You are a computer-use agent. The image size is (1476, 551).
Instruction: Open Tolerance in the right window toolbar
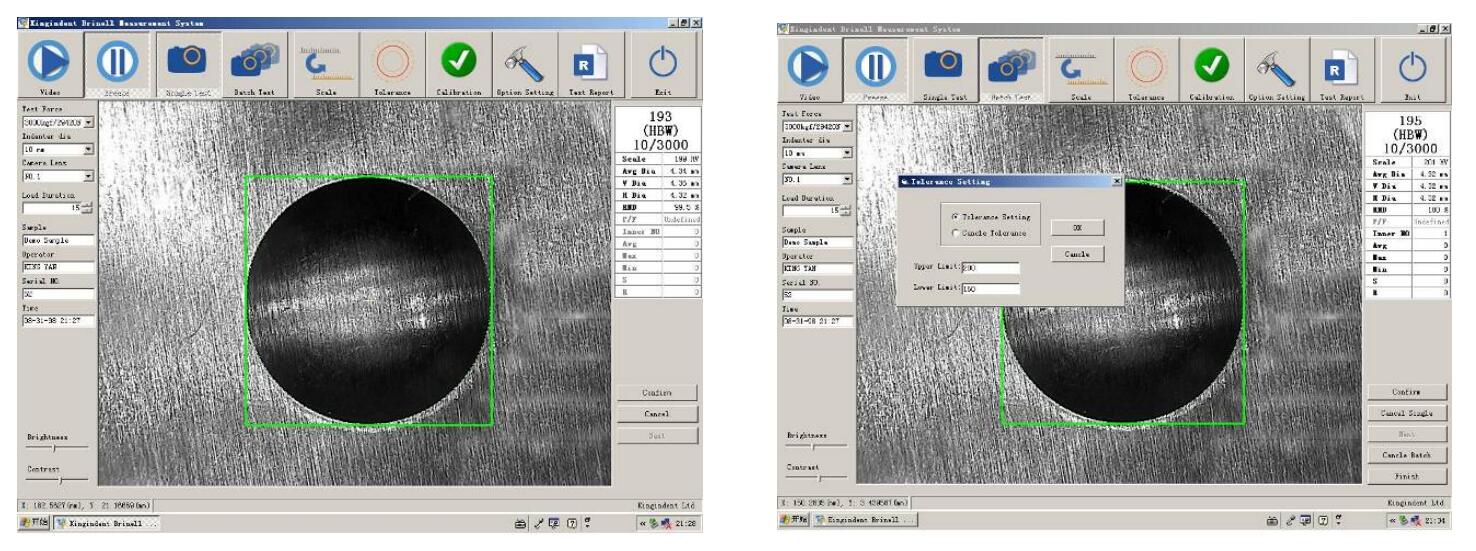point(1147,71)
